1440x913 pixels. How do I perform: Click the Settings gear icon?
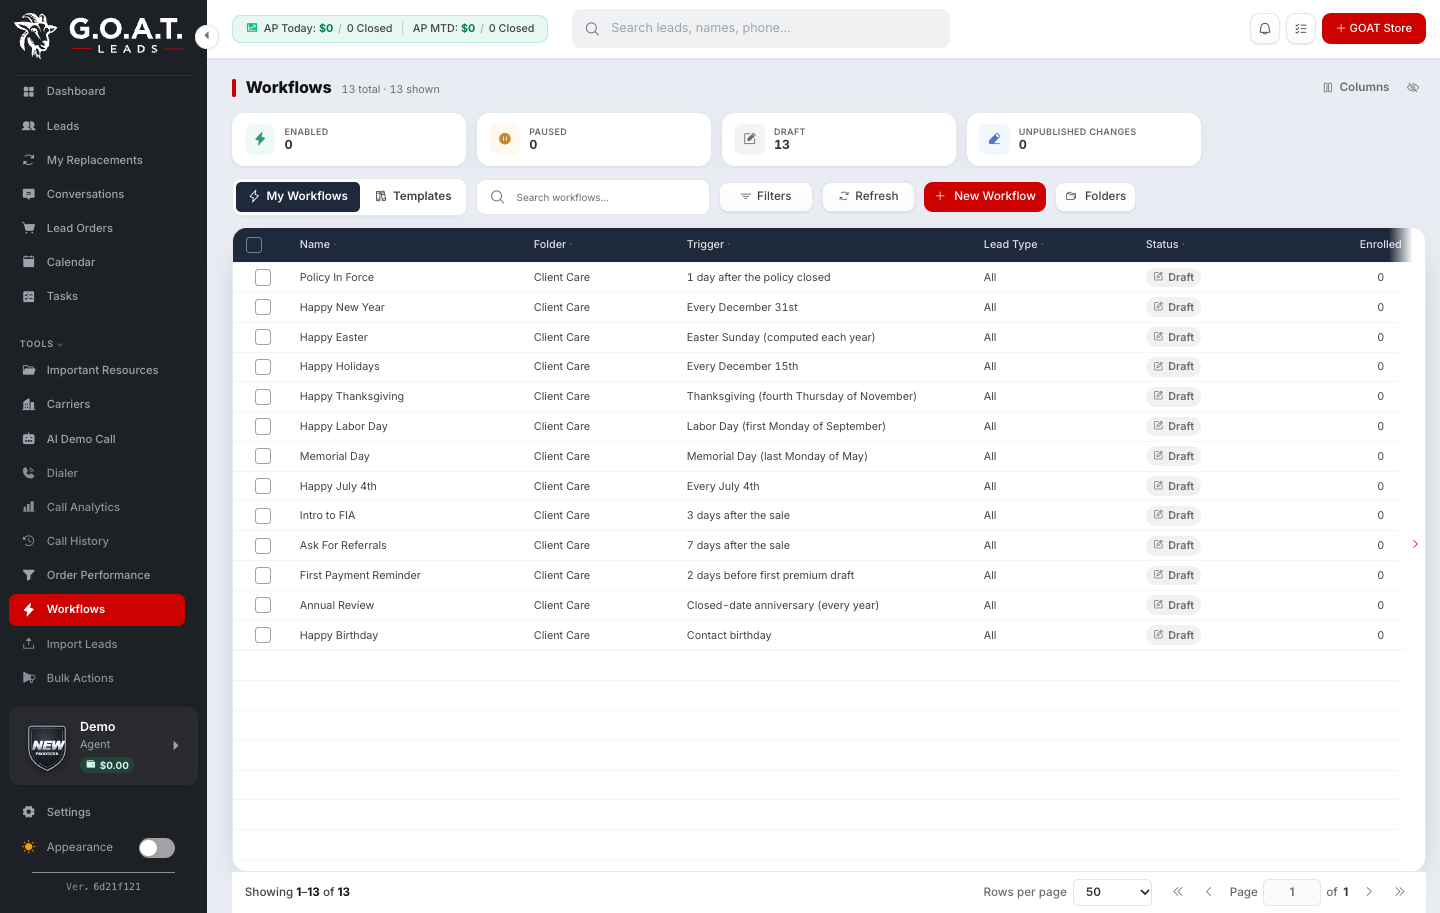click(29, 812)
